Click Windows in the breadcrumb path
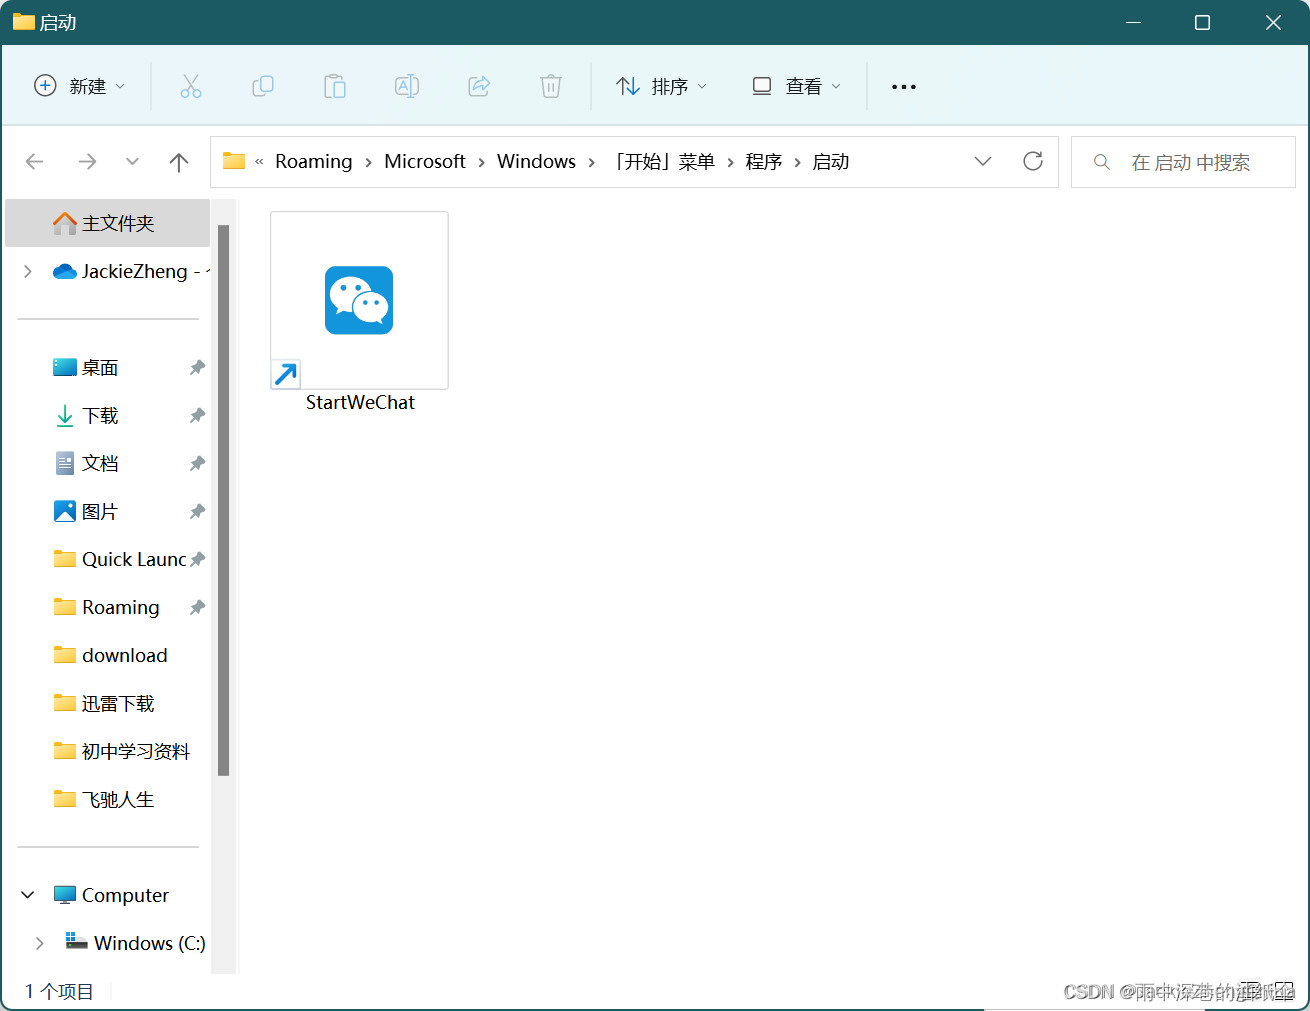Viewport: 1310px width, 1011px height. click(x=536, y=161)
